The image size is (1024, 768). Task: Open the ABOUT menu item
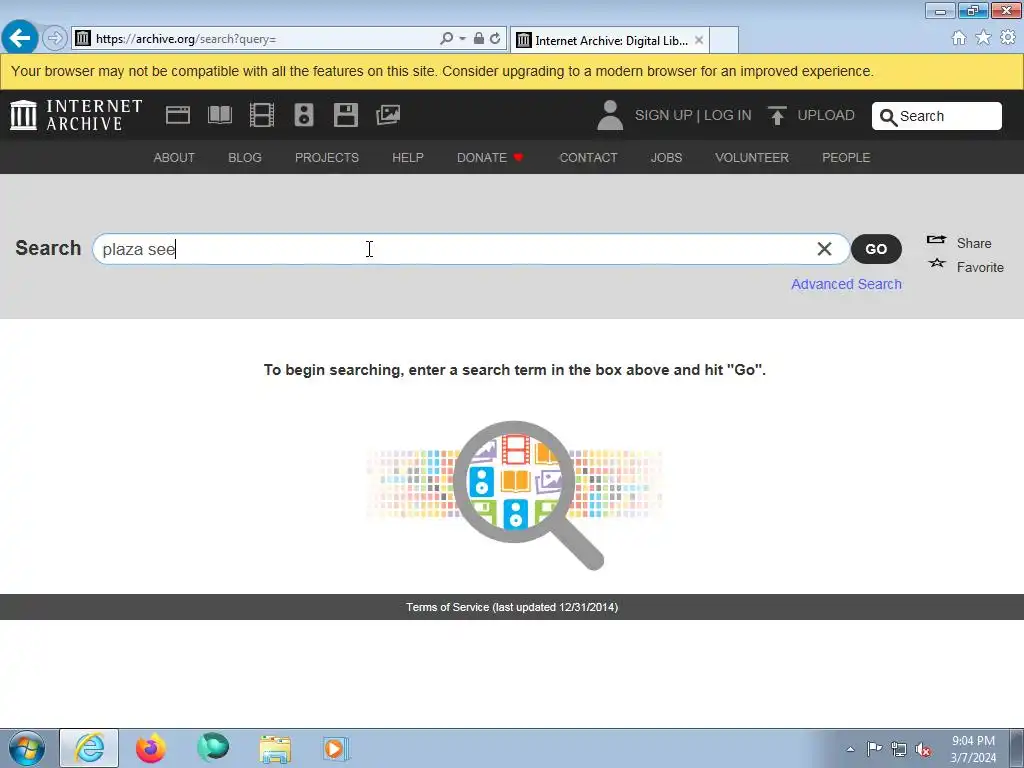click(174, 157)
